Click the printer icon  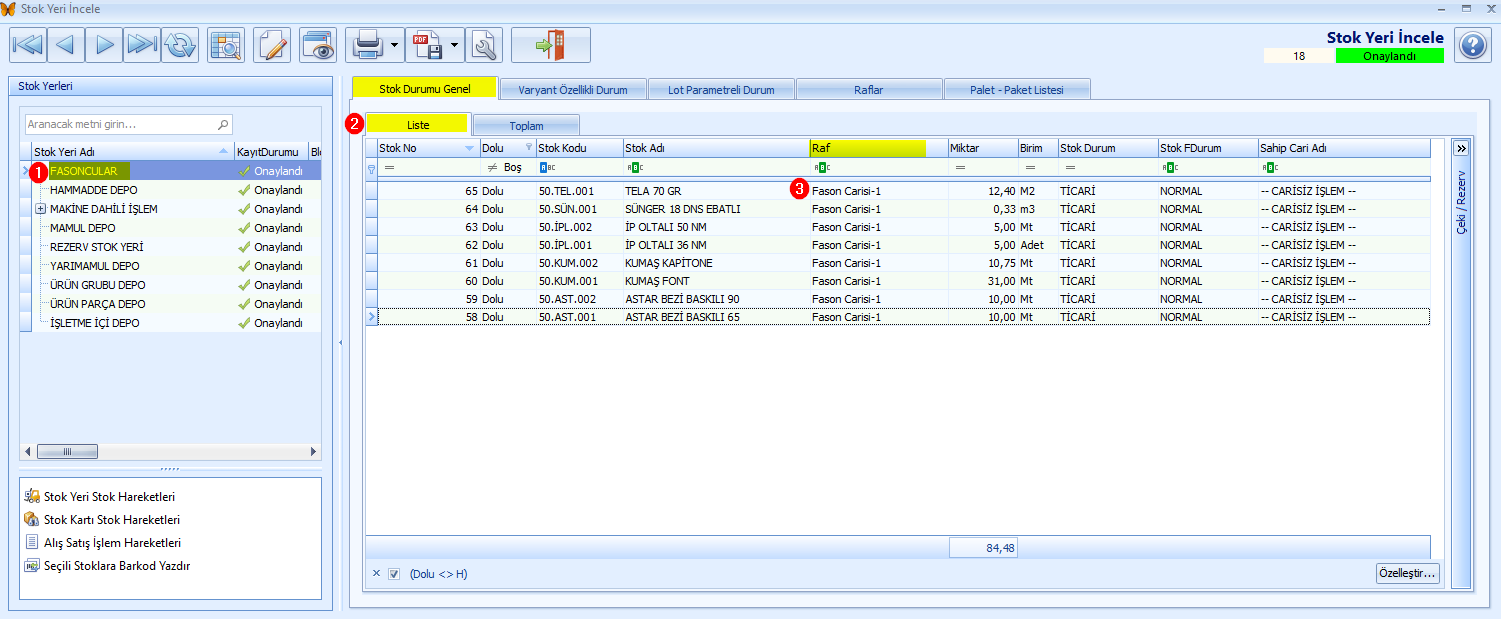pos(367,45)
